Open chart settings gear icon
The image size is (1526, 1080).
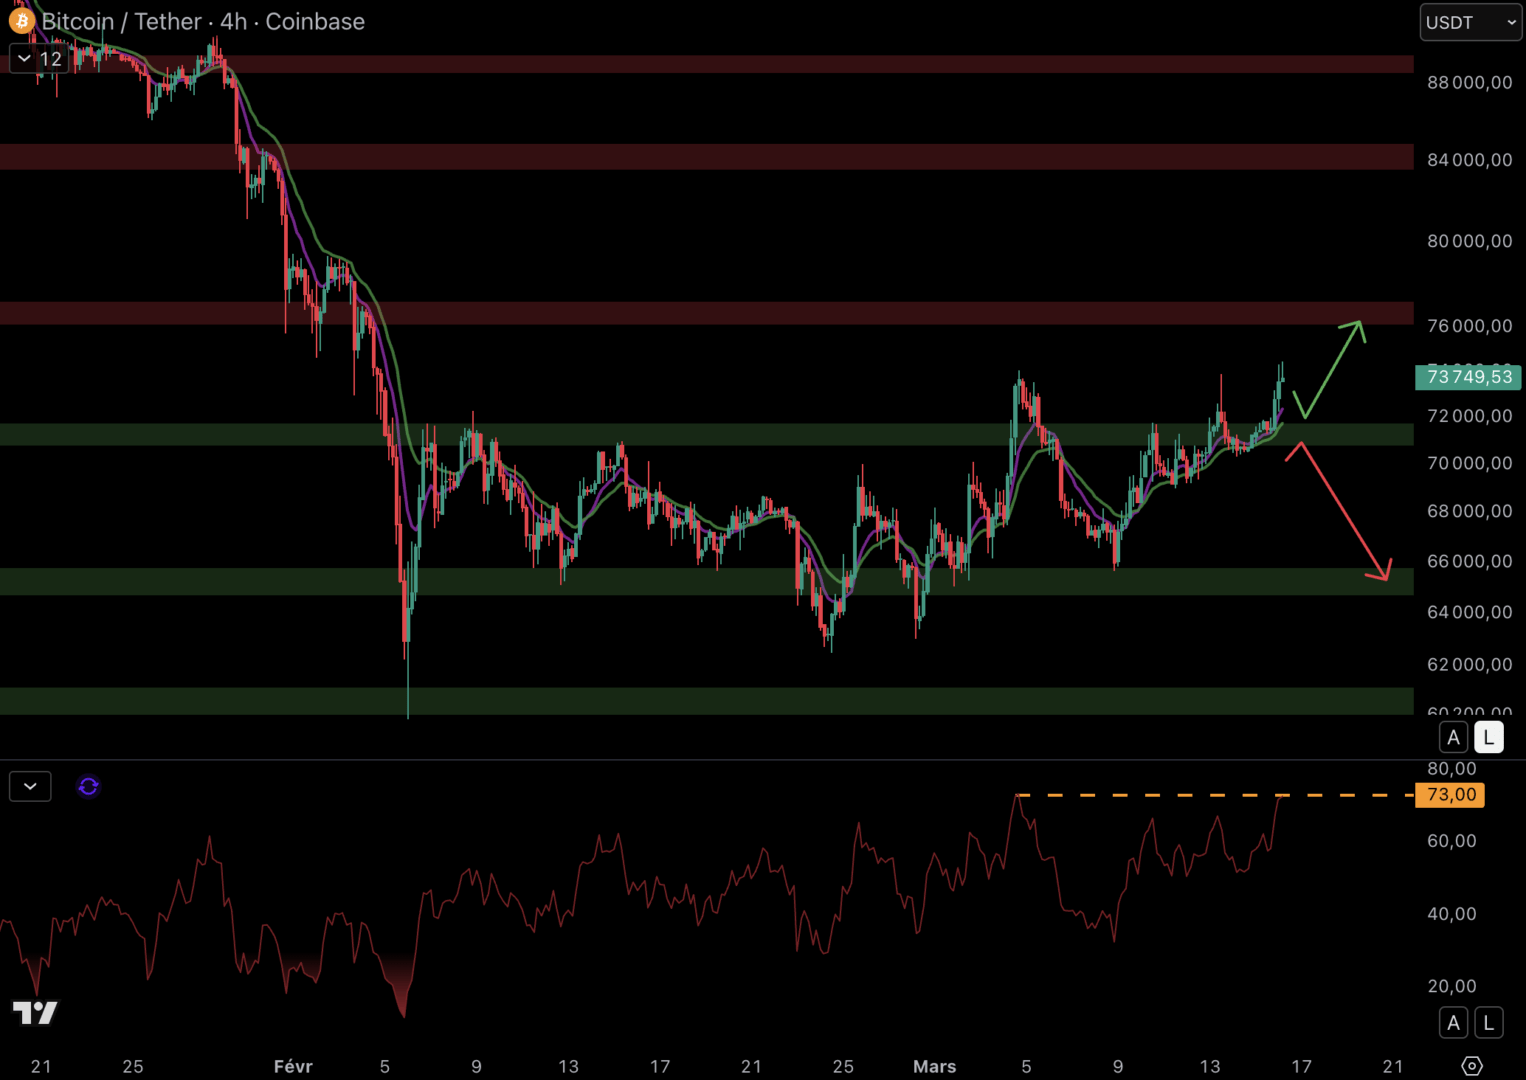(x=1471, y=1066)
